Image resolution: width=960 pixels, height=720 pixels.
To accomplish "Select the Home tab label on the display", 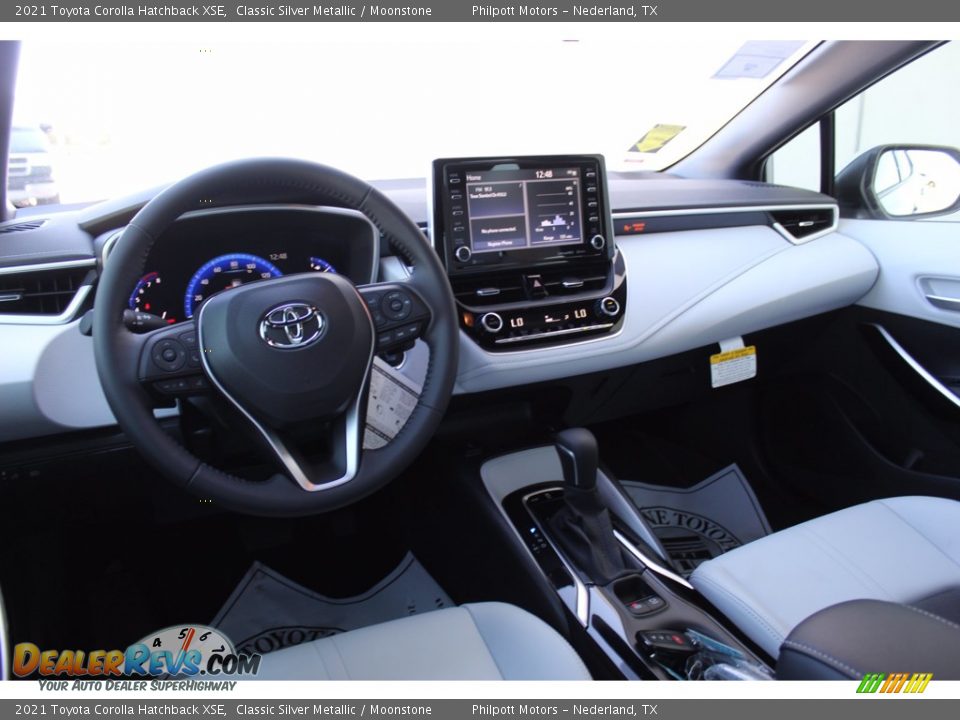I will point(475,177).
